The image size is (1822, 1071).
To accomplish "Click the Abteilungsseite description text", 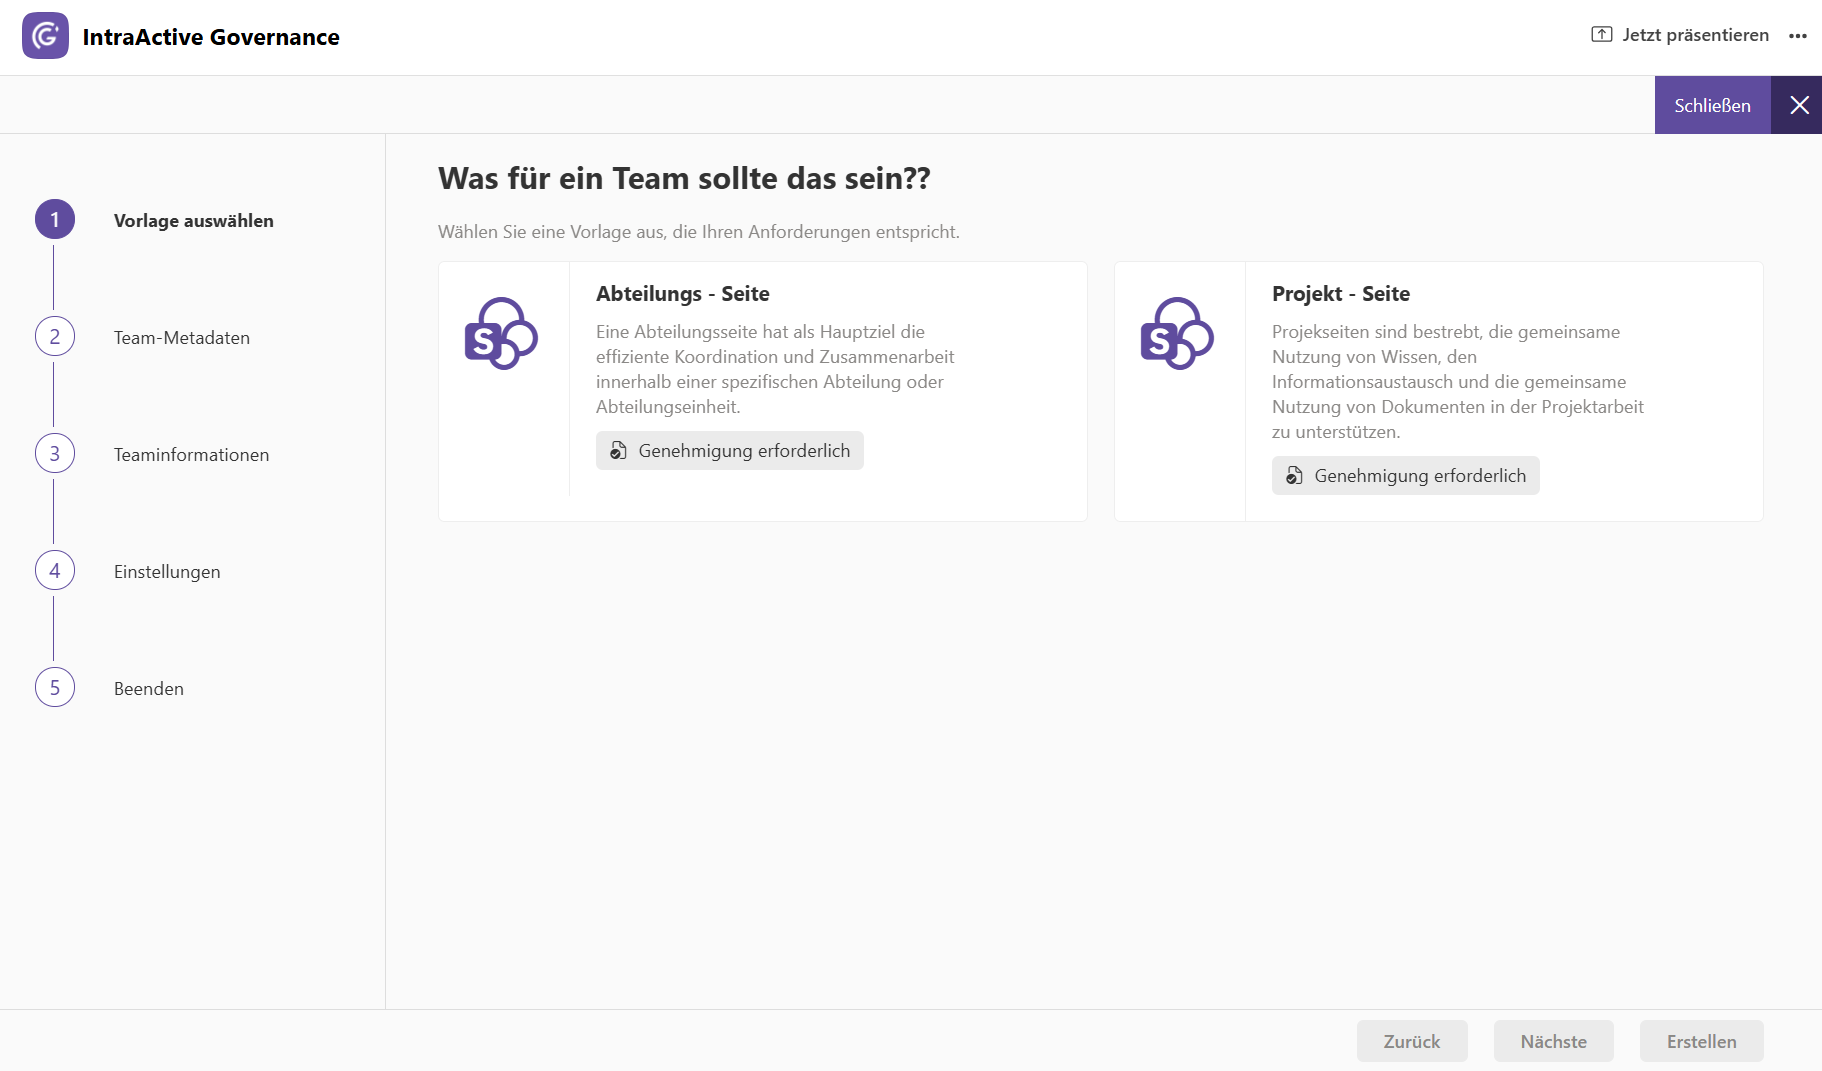I will tap(776, 369).
